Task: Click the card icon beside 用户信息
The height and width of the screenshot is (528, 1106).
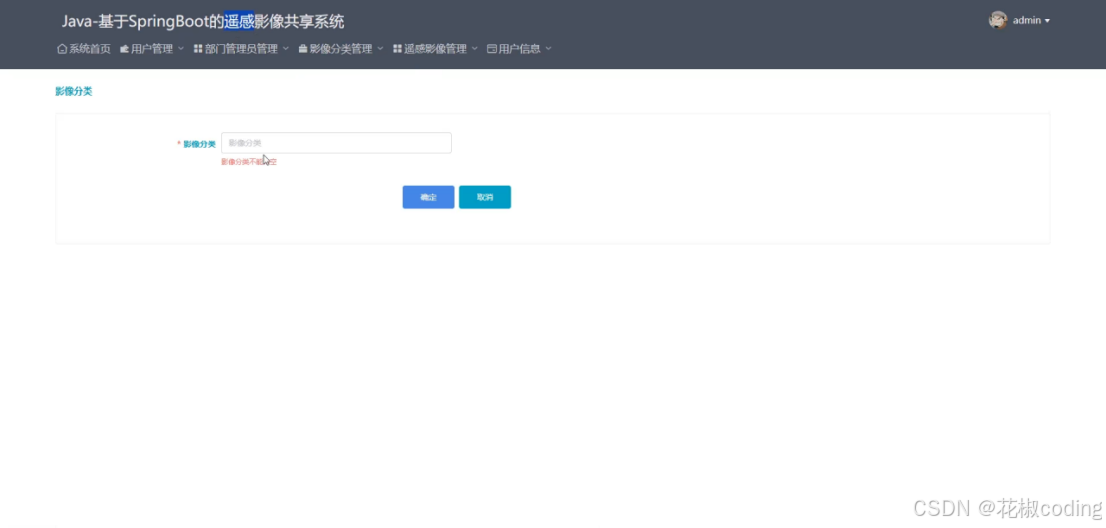Action: pyautogui.click(x=492, y=49)
